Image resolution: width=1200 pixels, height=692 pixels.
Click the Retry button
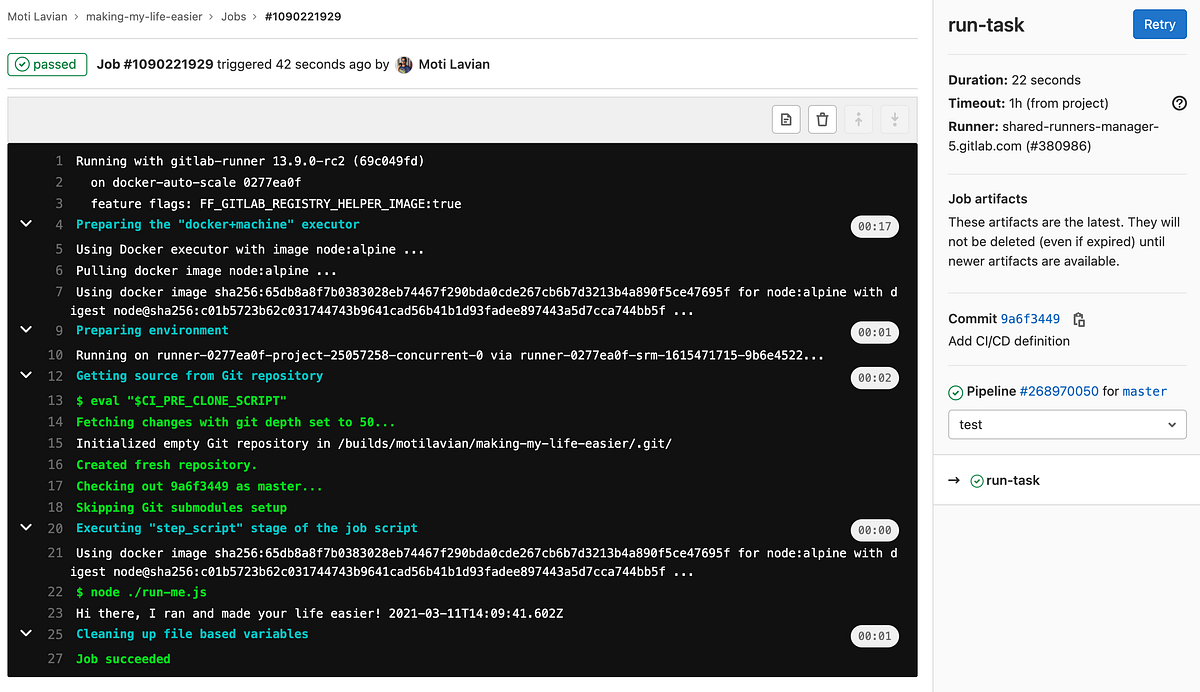1159,24
